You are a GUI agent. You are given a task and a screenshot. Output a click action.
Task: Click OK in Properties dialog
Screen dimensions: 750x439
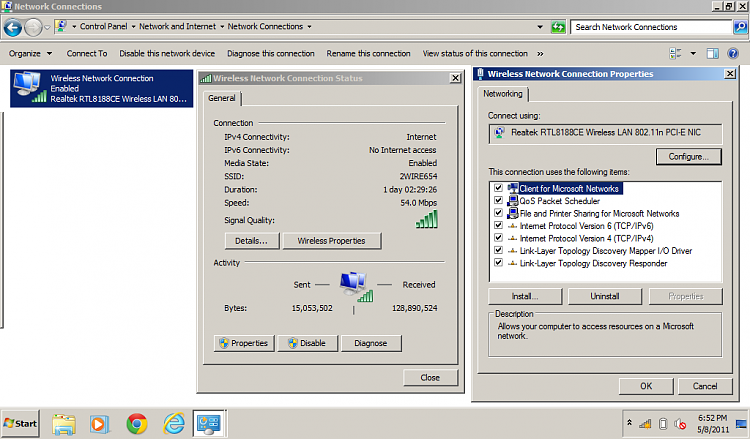click(646, 386)
